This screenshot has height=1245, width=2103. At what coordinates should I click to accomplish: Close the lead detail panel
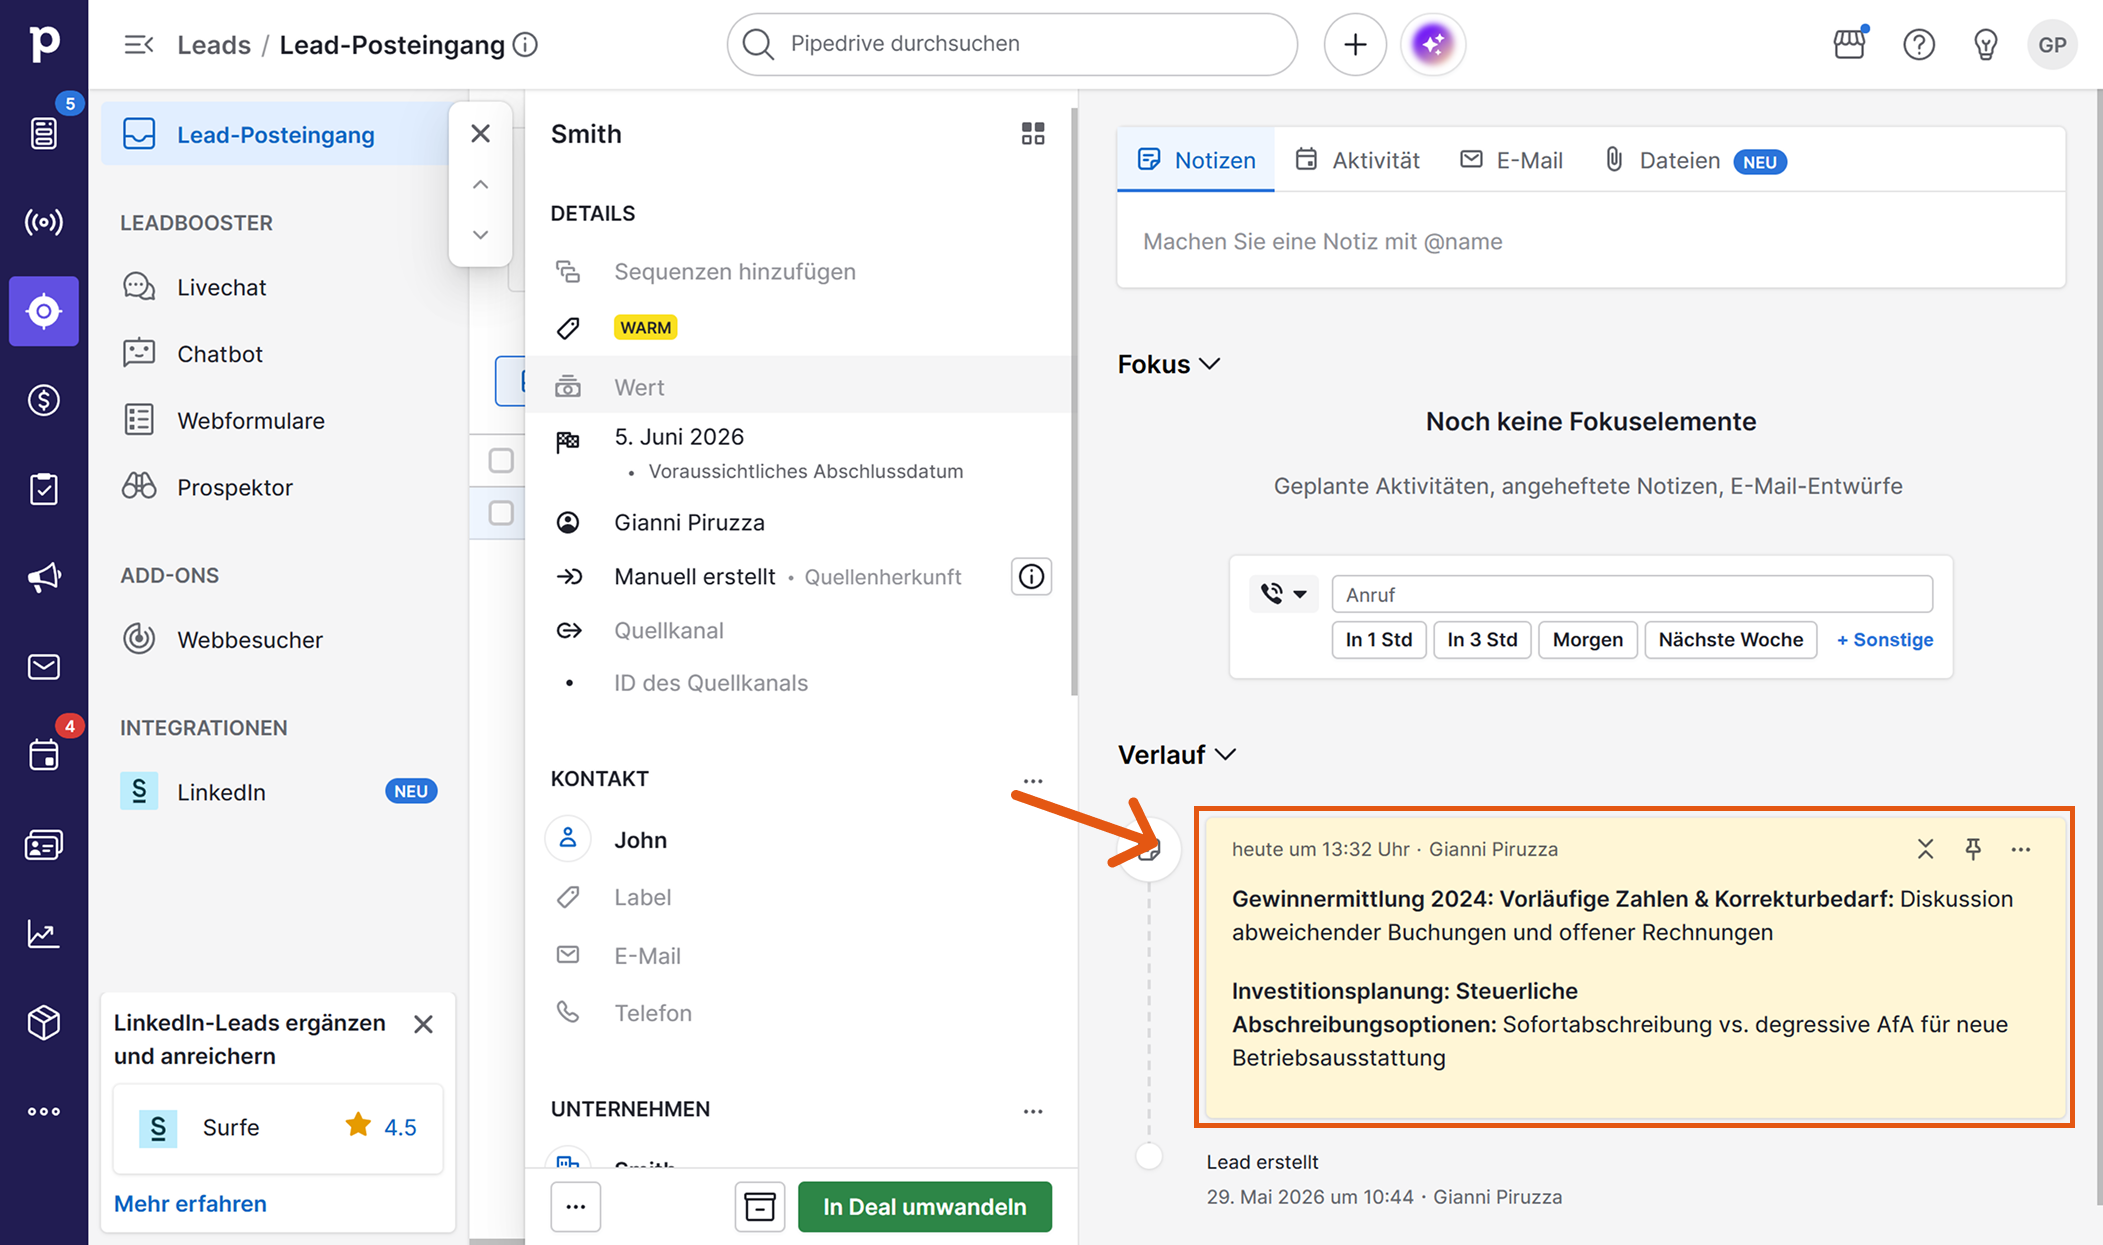pyautogui.click(x=480, y=133)
